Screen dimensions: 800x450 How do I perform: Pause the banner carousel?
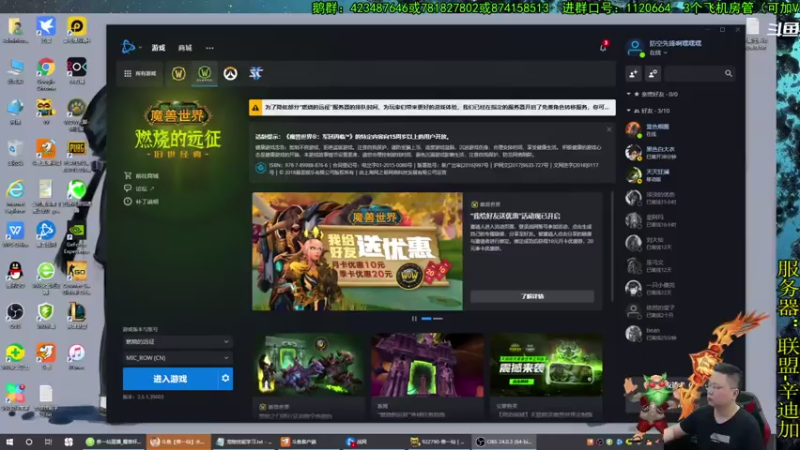point(414,318)
